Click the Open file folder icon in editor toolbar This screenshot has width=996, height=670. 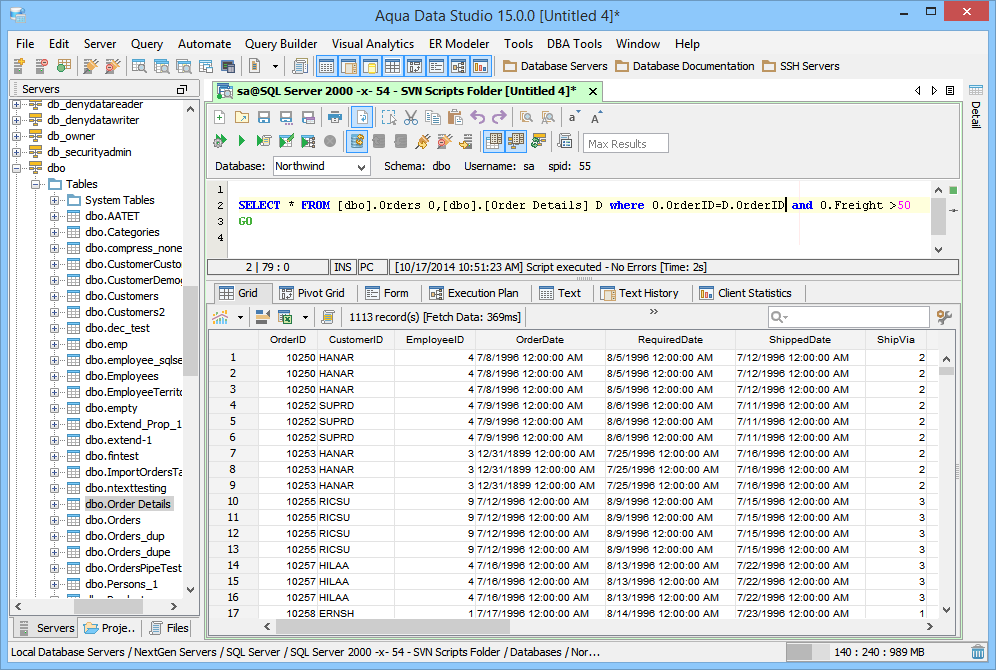coord(242,117)
